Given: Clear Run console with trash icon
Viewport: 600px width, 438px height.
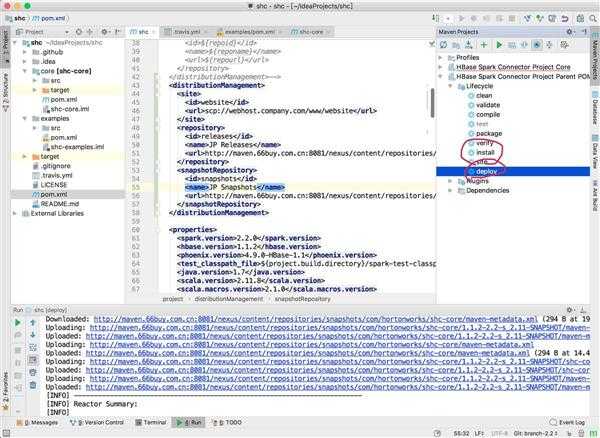Looking at the screenshot, I should click(33, 385).
